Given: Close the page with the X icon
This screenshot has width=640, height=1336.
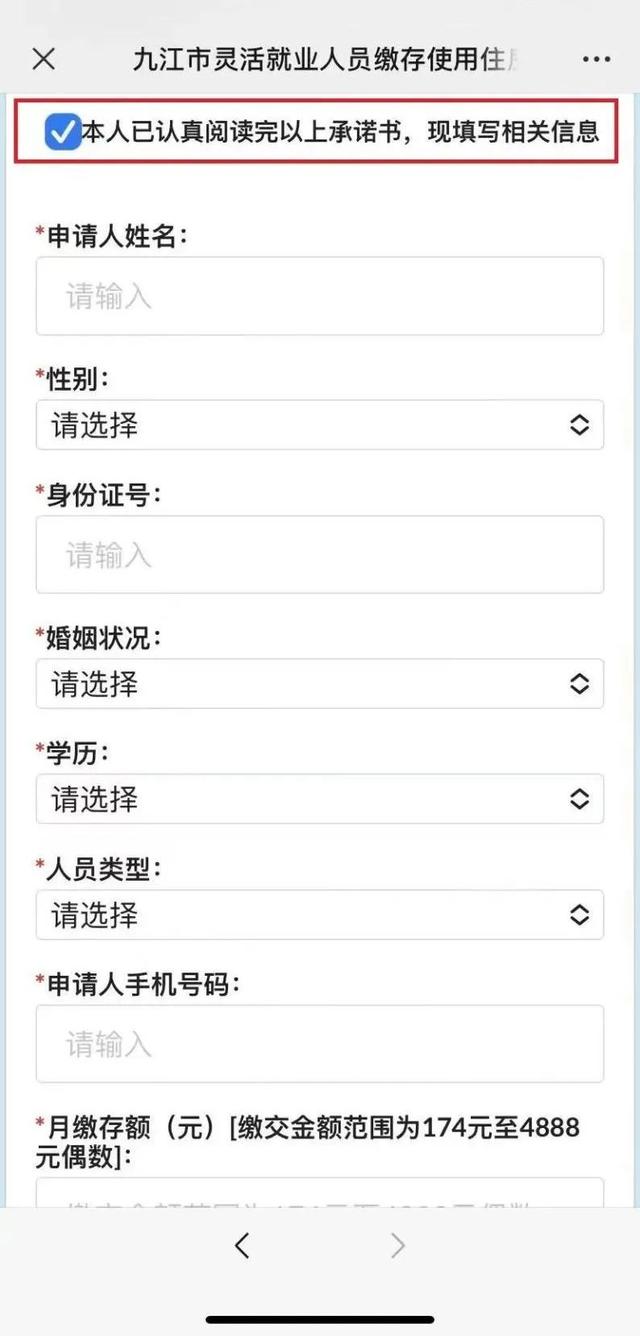Looking at the screenshot, I should coord(44,59).
